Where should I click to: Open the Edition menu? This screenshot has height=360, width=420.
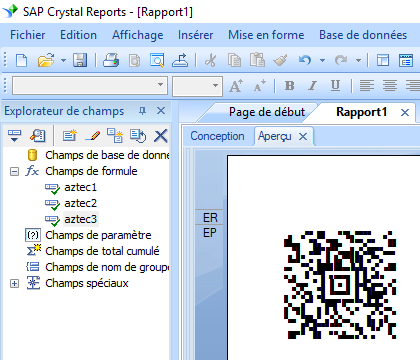(x=78, y=35)
